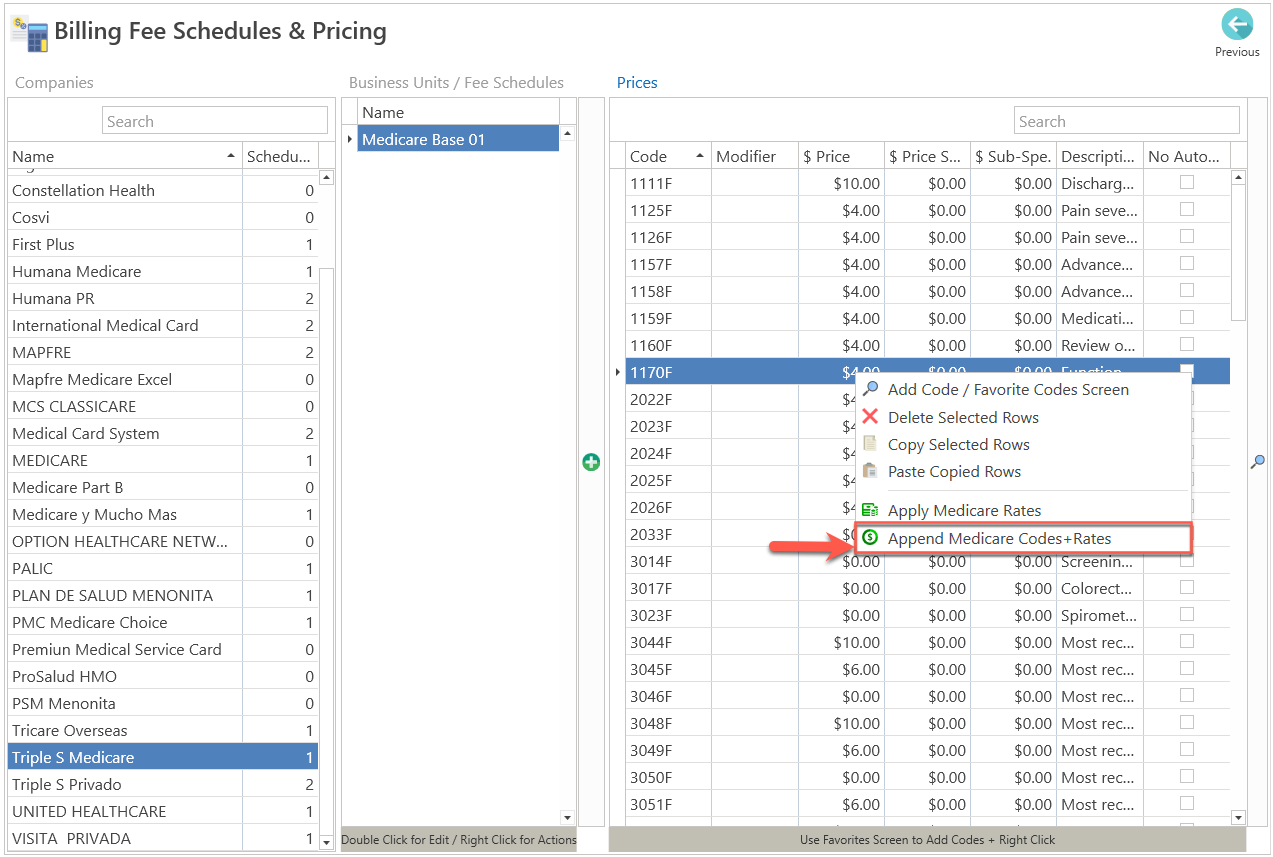Toggle No Auto checkbox for code 1159F
The width and height of the screenshot is (1273, 857).
click(1187, 318)
